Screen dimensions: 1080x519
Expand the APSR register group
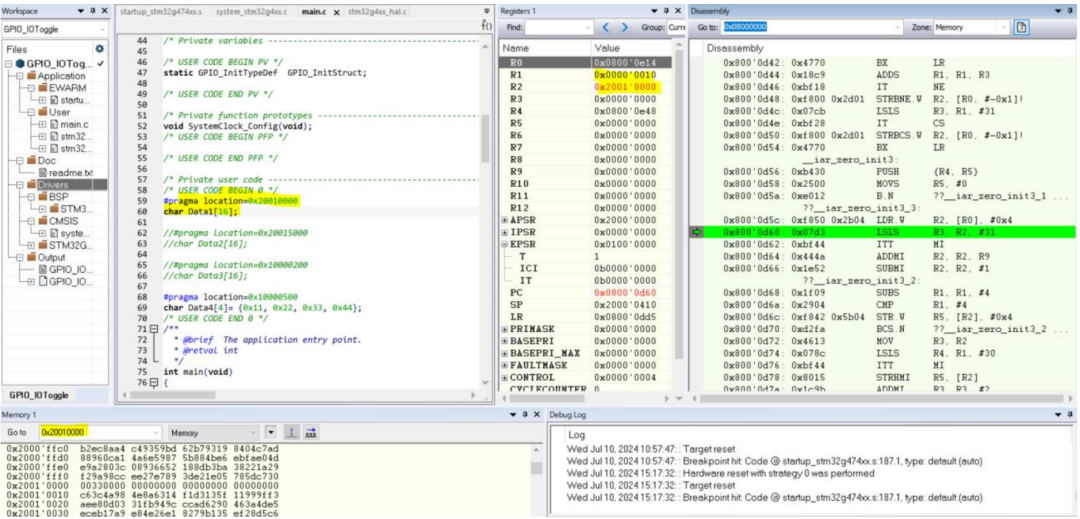coord(505,220)
